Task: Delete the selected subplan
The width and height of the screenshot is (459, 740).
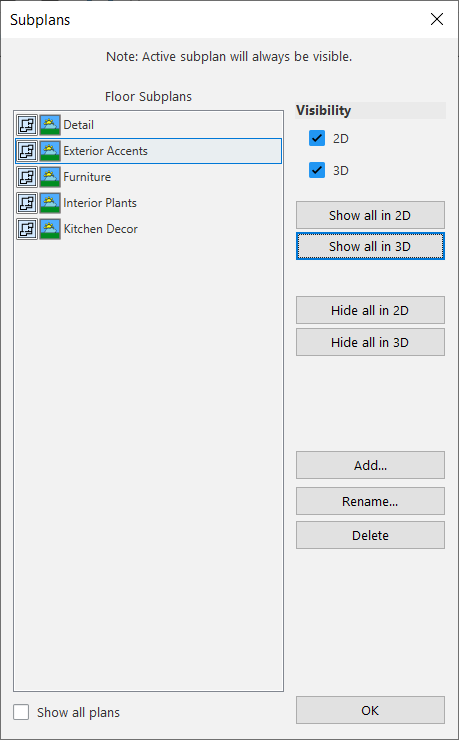Action: (x=370, y=535)
